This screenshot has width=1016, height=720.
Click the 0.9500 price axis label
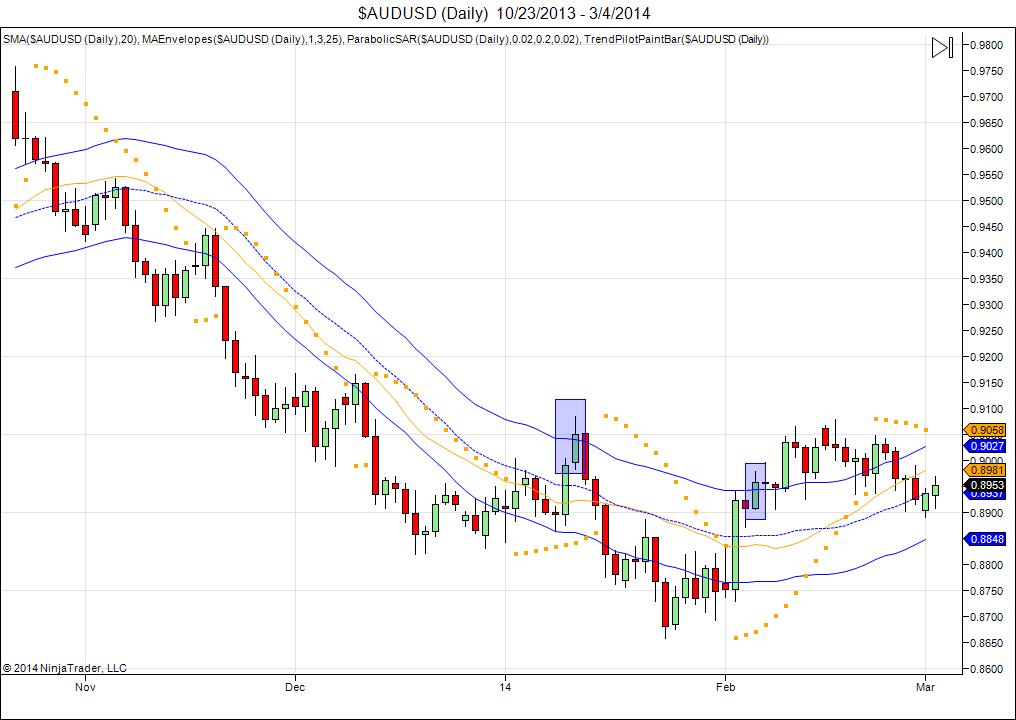click(987, 201)
